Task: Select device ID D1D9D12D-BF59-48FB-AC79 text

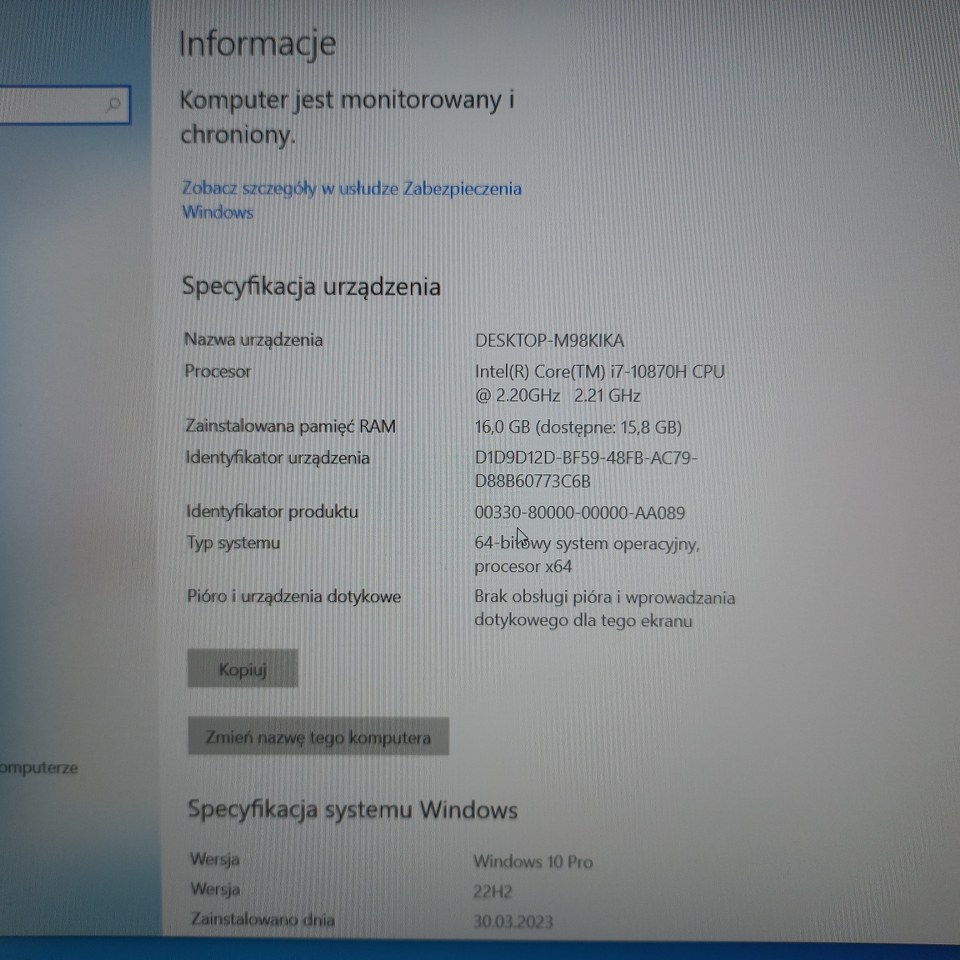Action: coord(586,457)
